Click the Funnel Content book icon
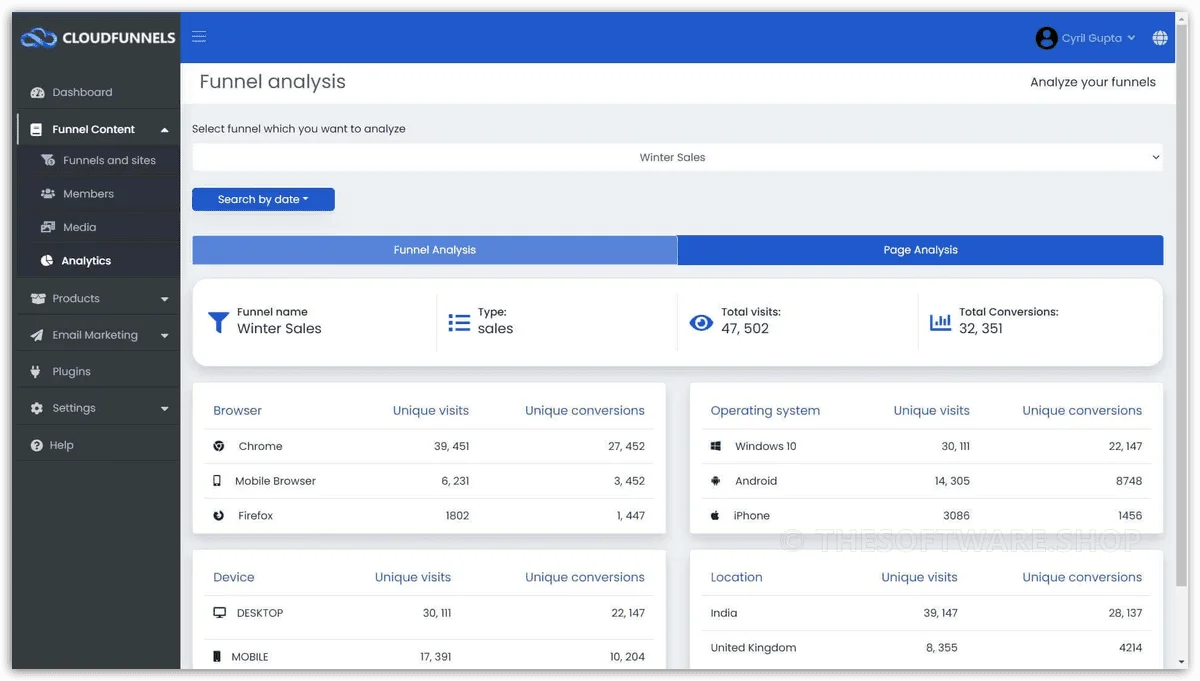The width and height of the screenshot is (1200, 681). click(x=36, y=129)
